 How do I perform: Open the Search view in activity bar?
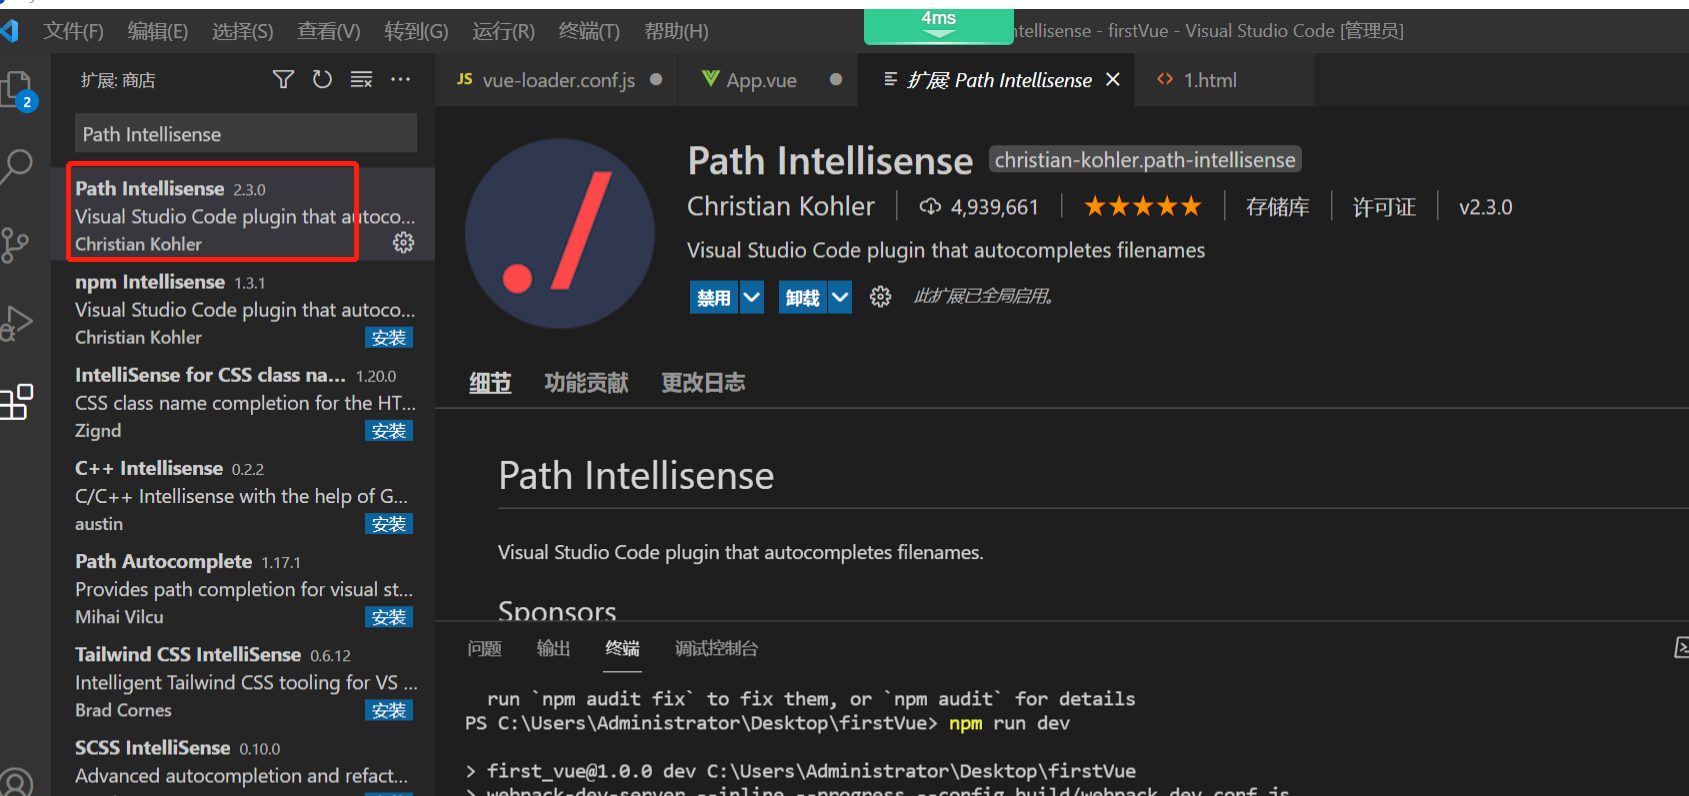click(x=18, y=166)
